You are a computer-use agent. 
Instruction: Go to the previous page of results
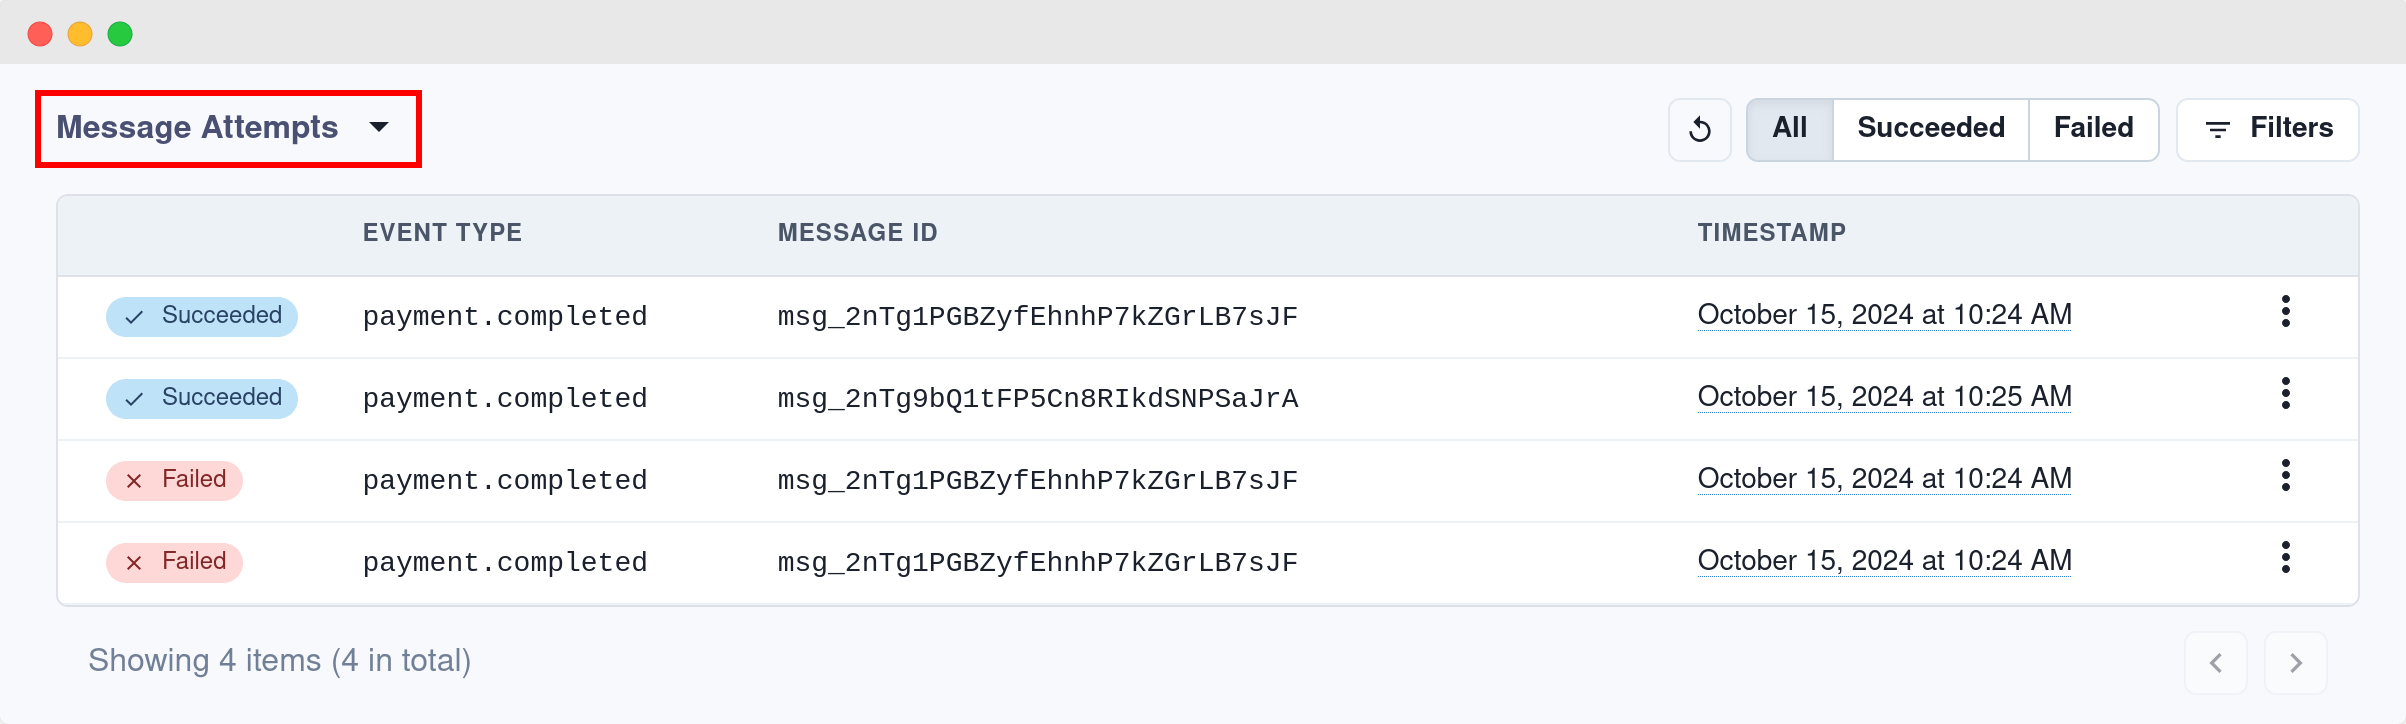(2217, 662)
